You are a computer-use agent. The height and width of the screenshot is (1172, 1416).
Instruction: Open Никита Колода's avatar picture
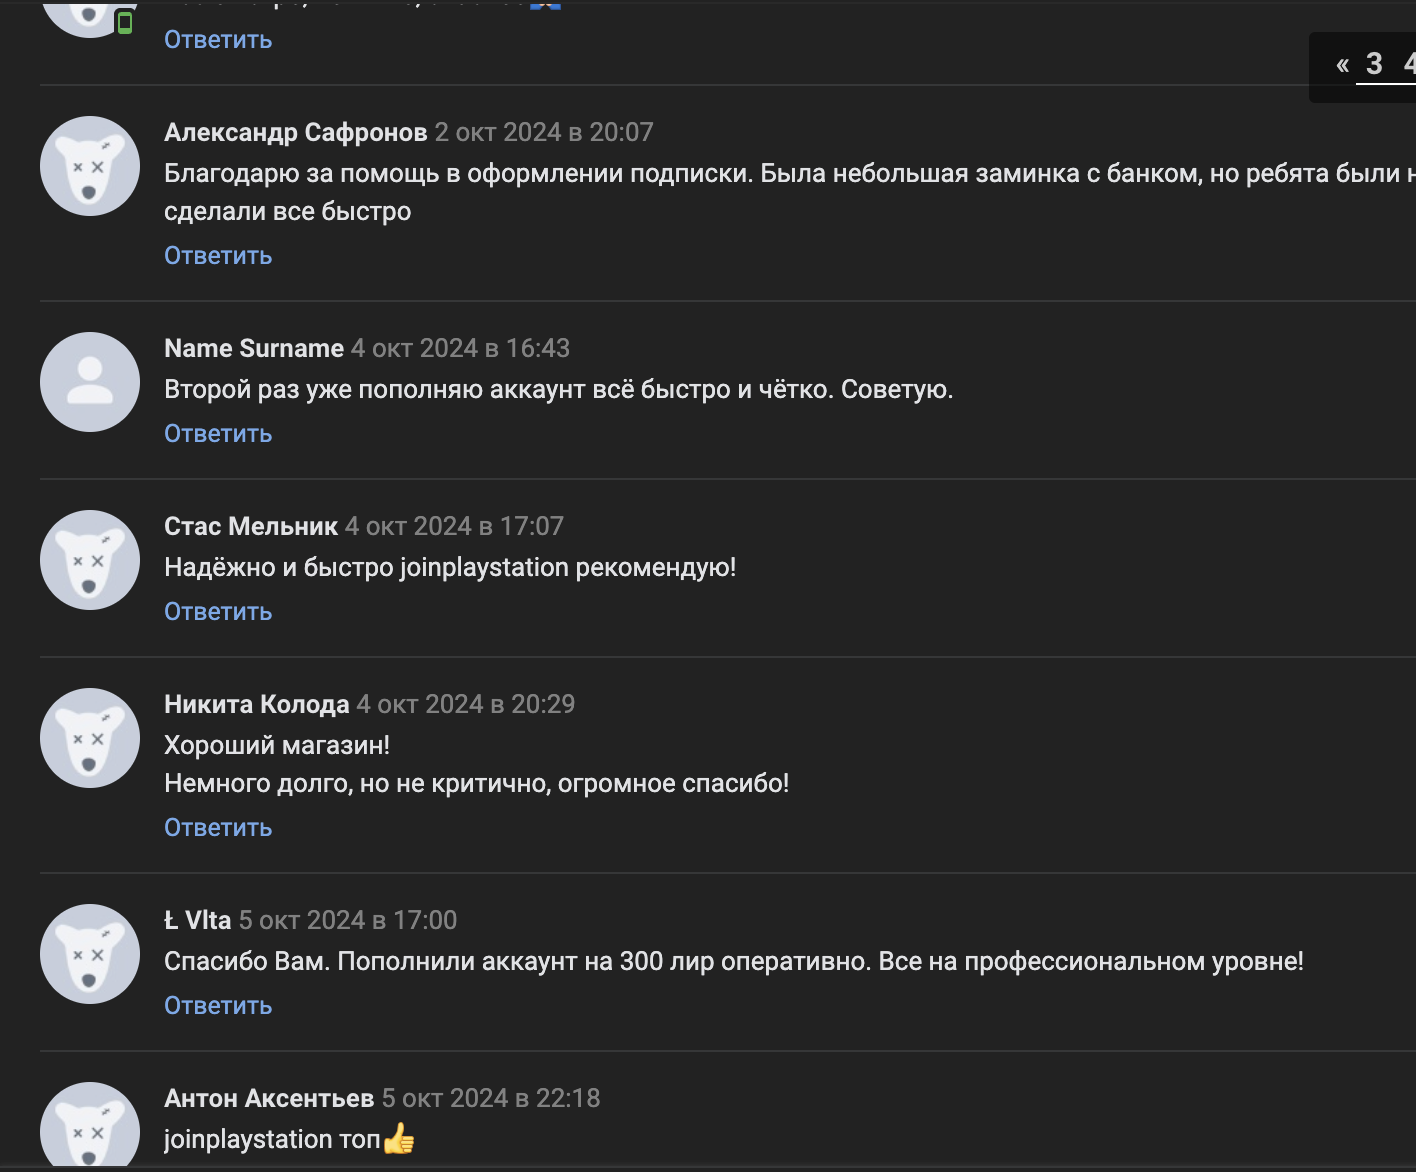(x=90, y=738)
